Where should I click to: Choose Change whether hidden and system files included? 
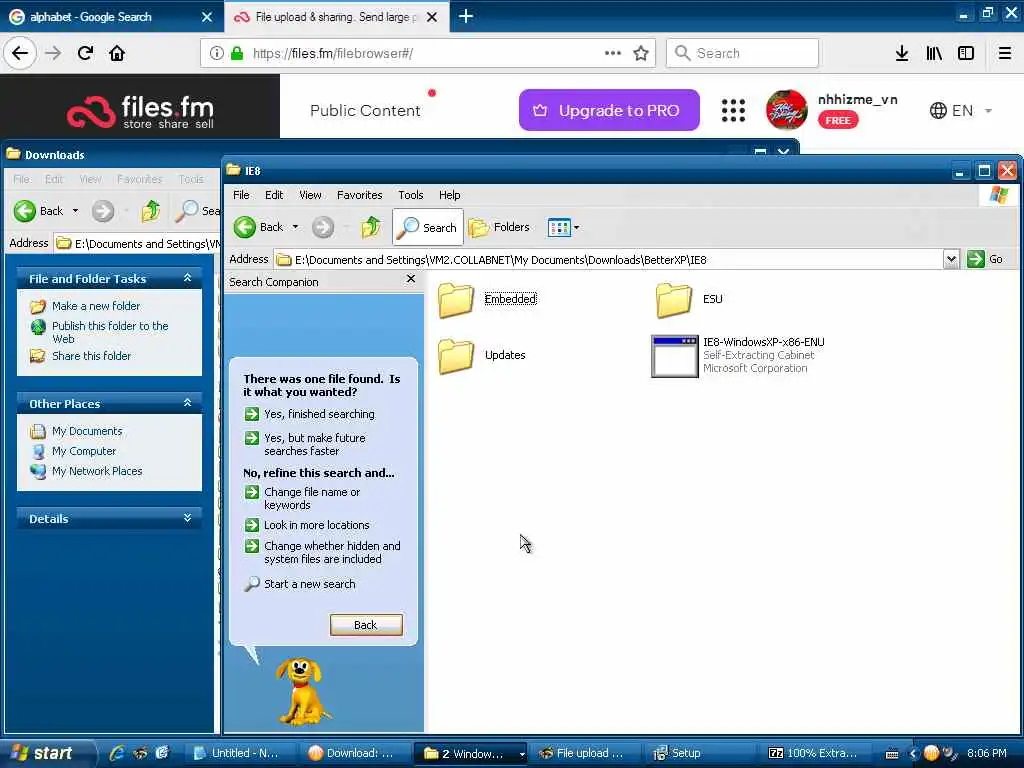[x=323, y=552]
